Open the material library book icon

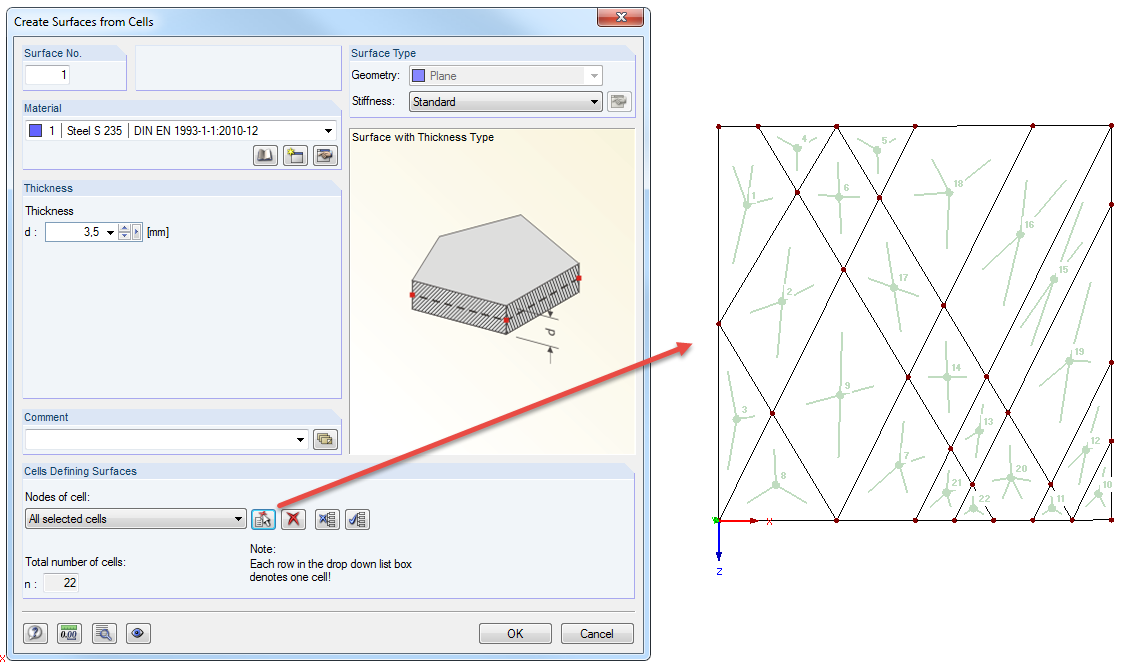265,156
